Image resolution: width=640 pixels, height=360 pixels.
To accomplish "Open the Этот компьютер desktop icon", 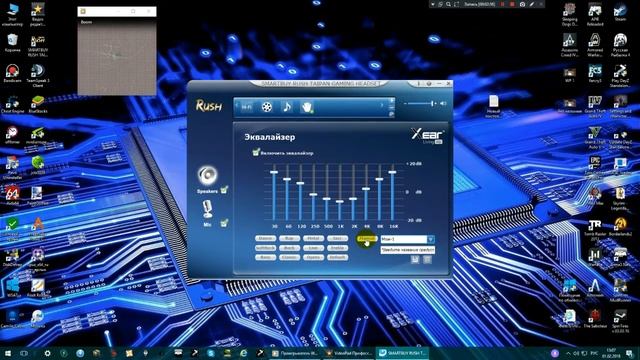I will tap(12, 15).
